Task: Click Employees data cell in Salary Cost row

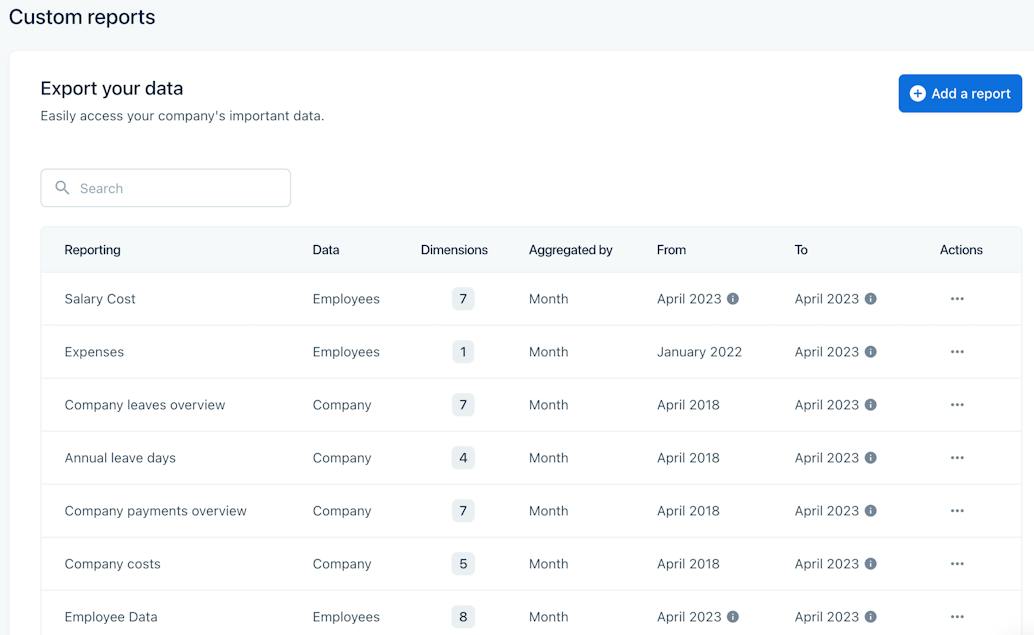Action: [346, 299]
